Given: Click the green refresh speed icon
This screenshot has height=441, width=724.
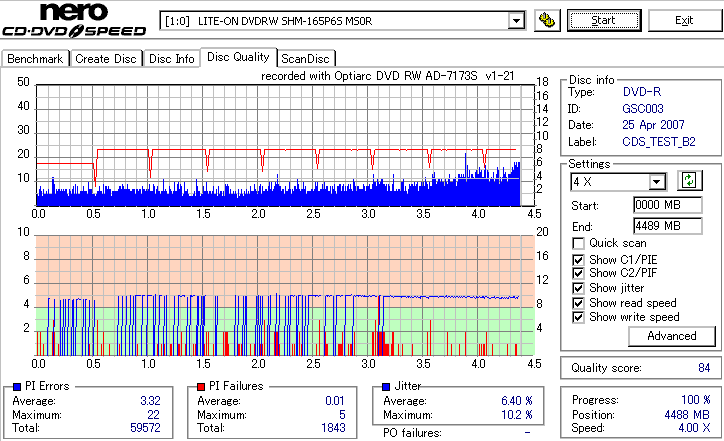Looking at the screenshot, I should coord(689,180).
